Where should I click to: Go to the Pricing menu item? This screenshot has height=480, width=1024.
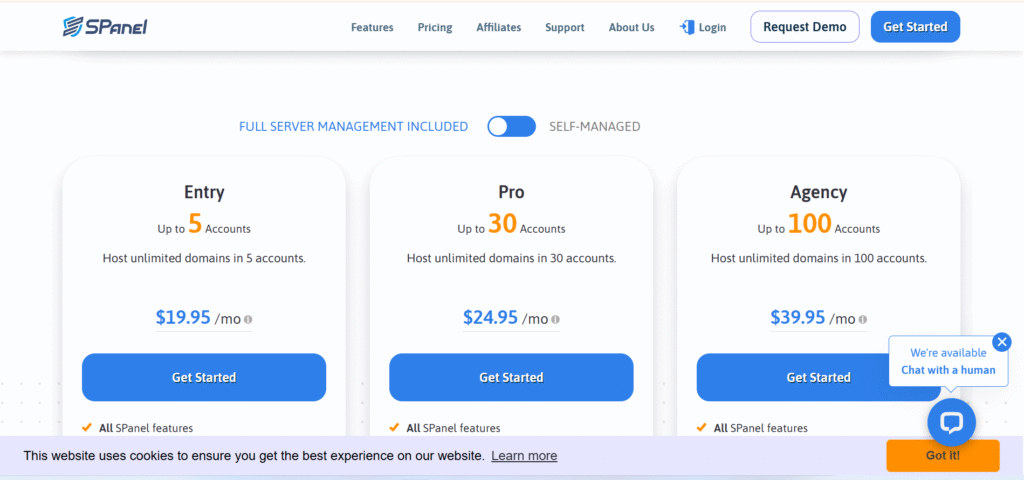tap(434, 28)
